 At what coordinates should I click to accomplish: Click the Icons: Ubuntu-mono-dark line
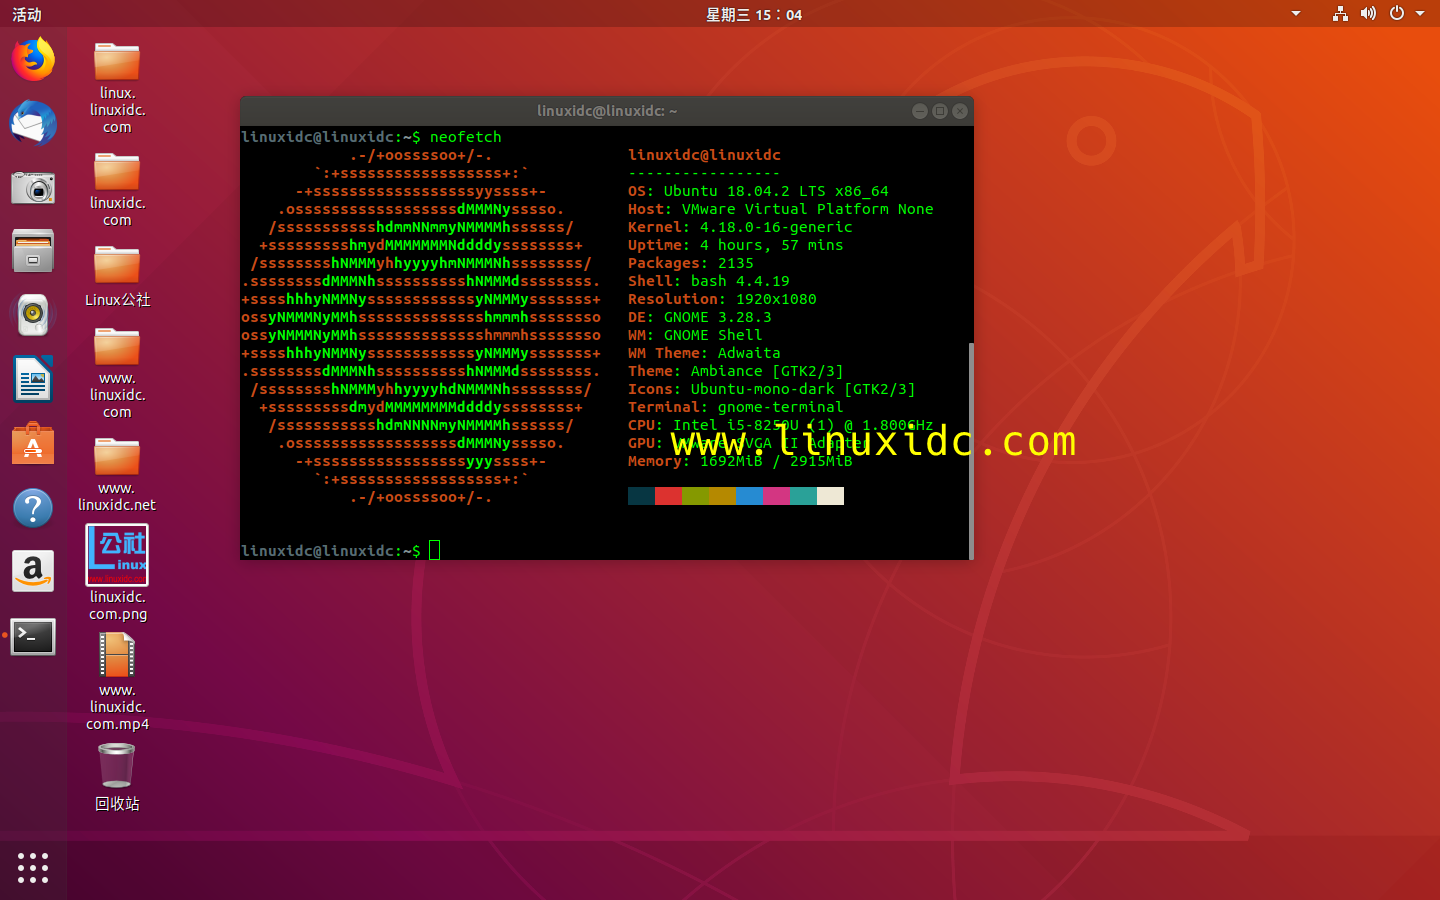(772, 389)
